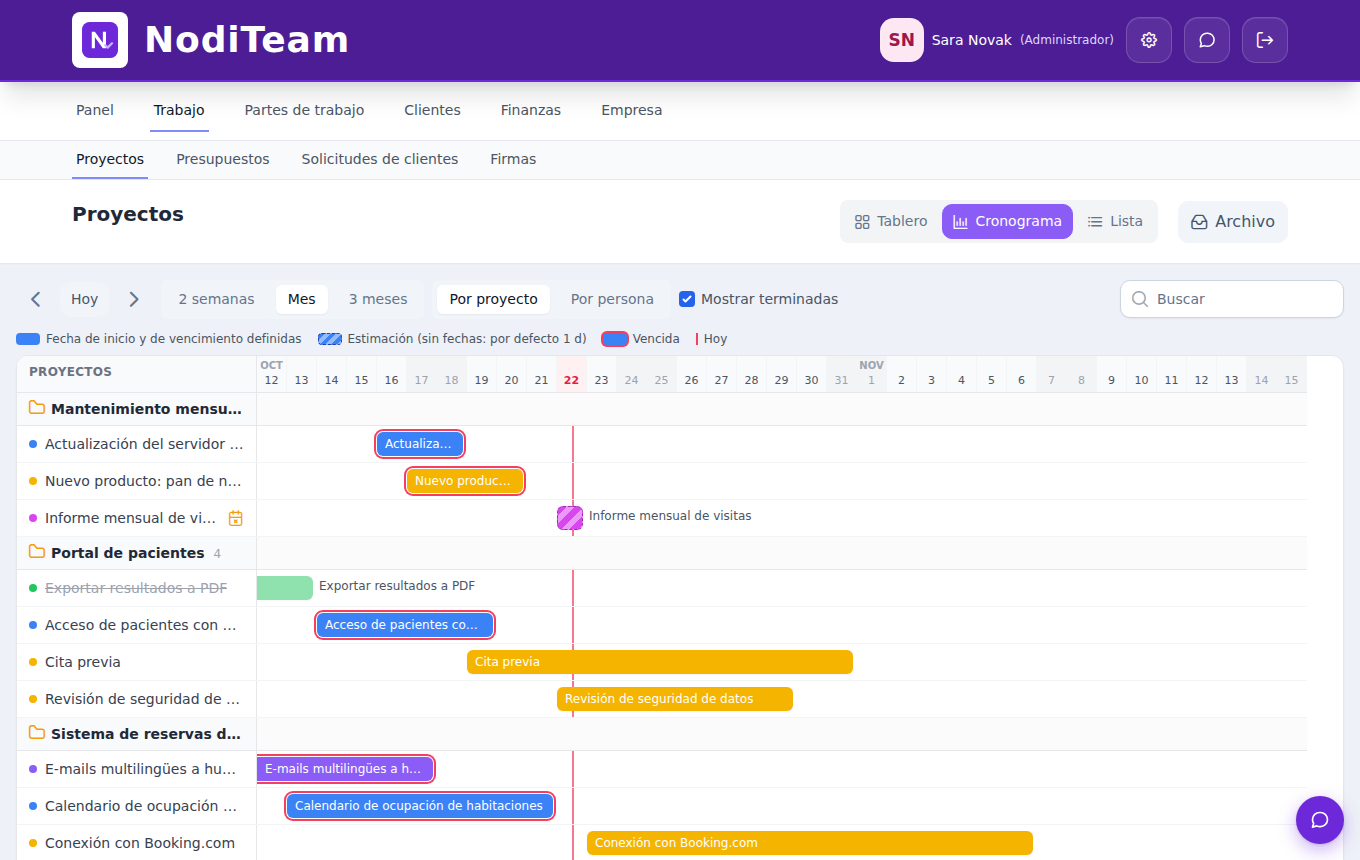Log out using the exit icon
Viewport: 1360px width, 860px height.
click(x=1265, y=40)
